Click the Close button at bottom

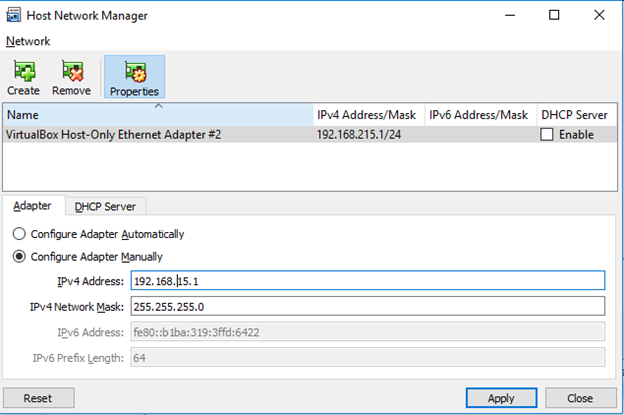pyautogui.click(x=580, y=397)
